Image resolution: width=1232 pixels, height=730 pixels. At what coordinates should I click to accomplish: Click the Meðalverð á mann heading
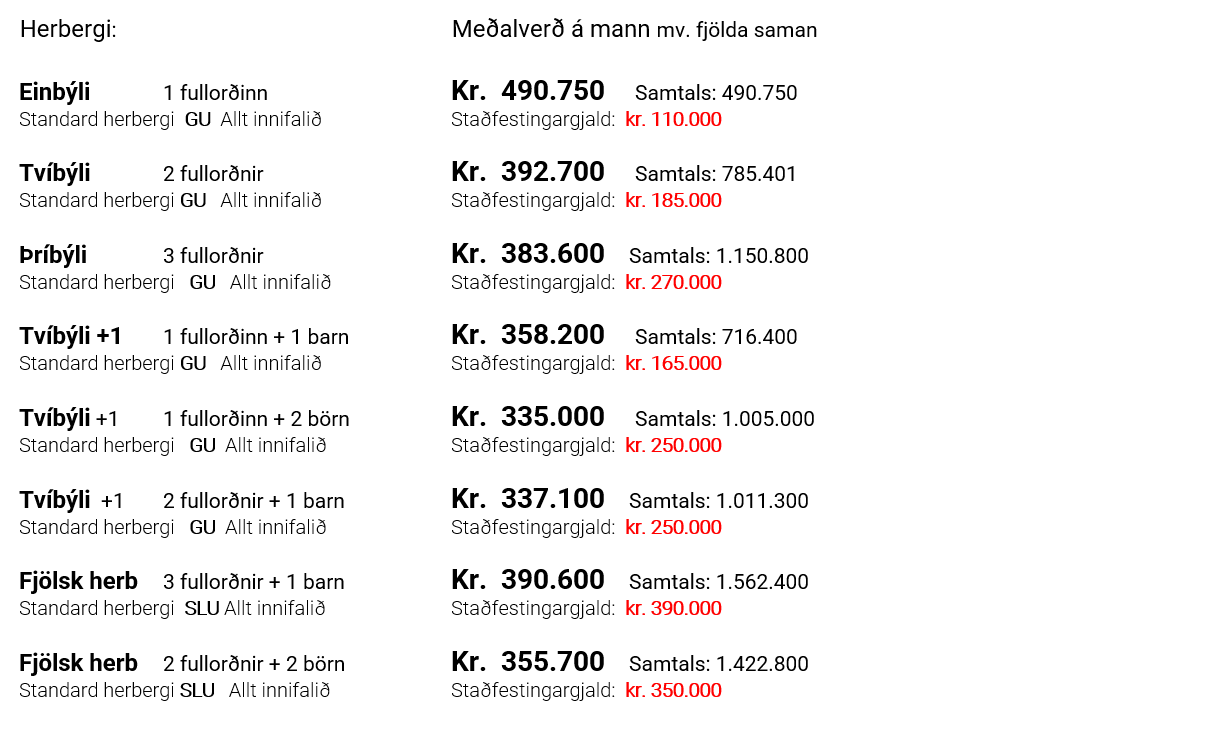[551, 30]
